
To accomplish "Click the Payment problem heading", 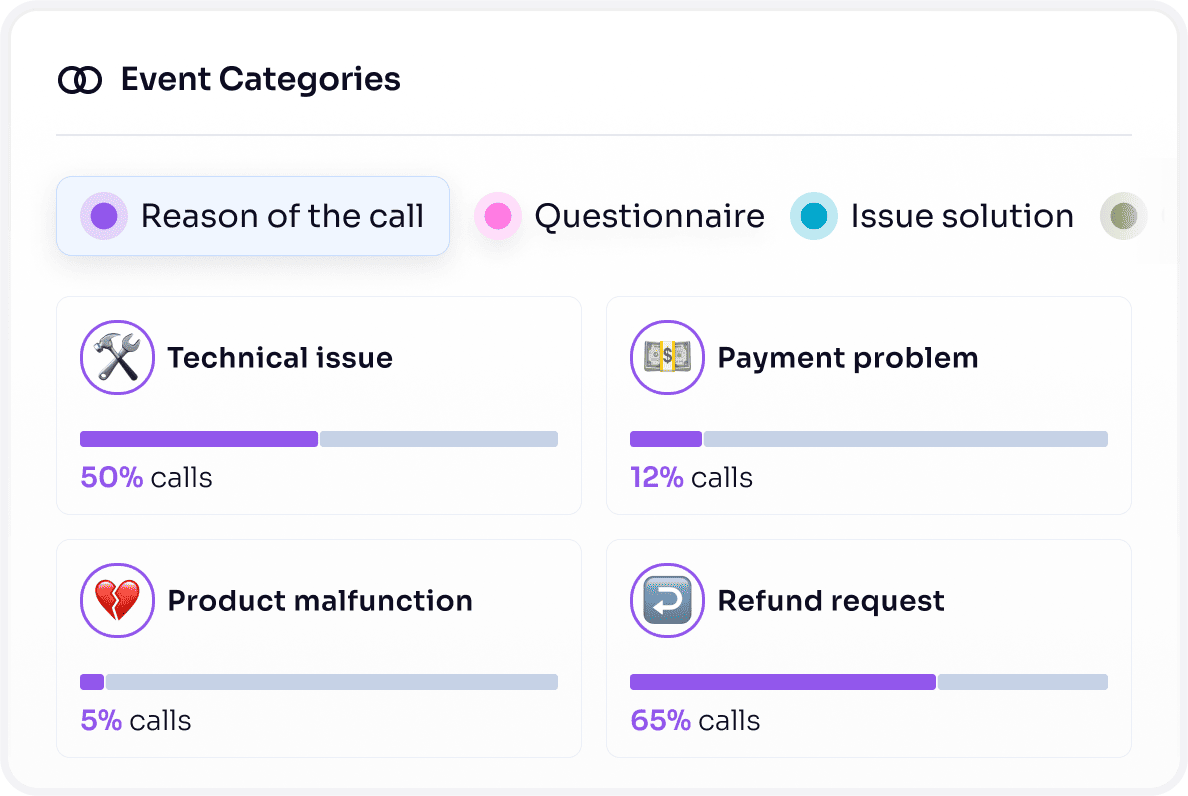I will [848, 358].
